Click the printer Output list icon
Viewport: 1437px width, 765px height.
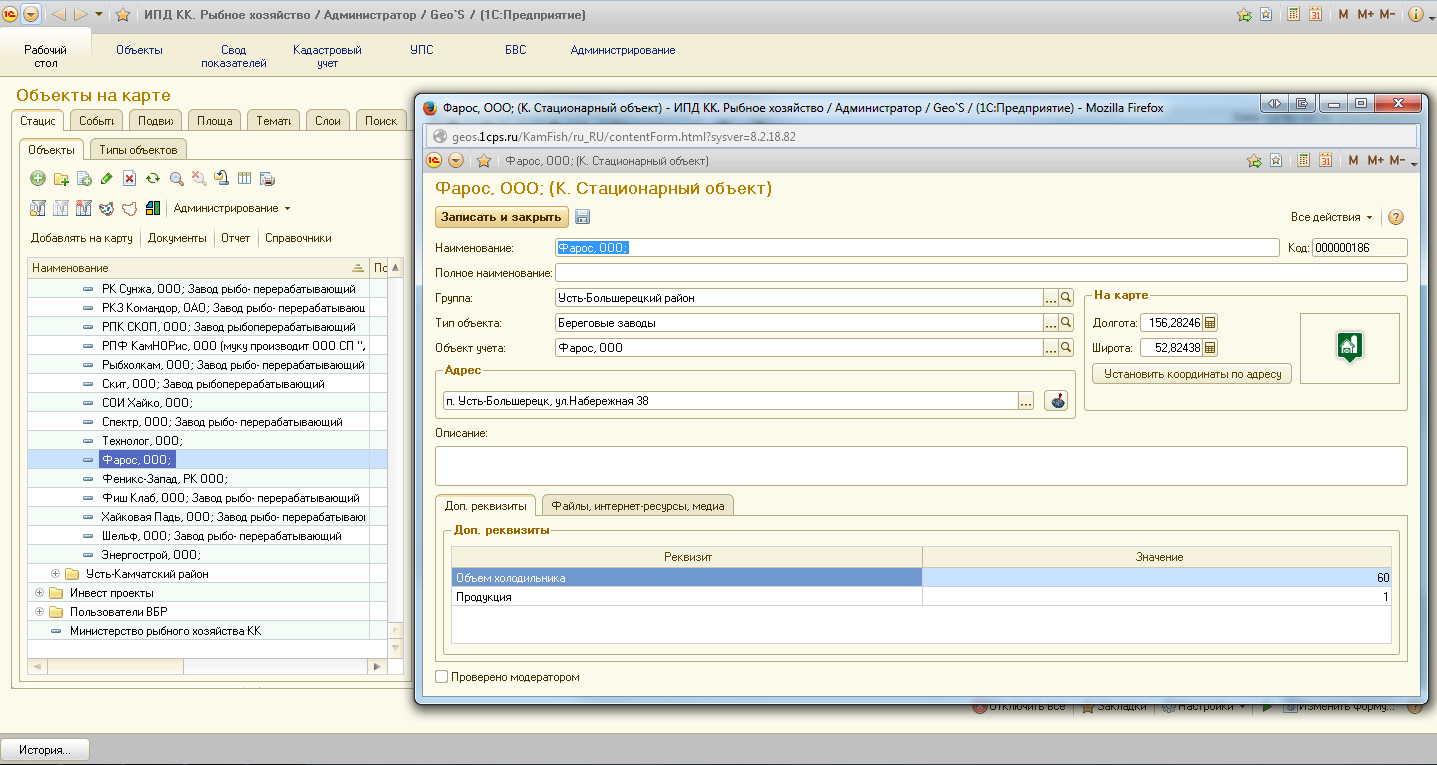coord(267,179)
